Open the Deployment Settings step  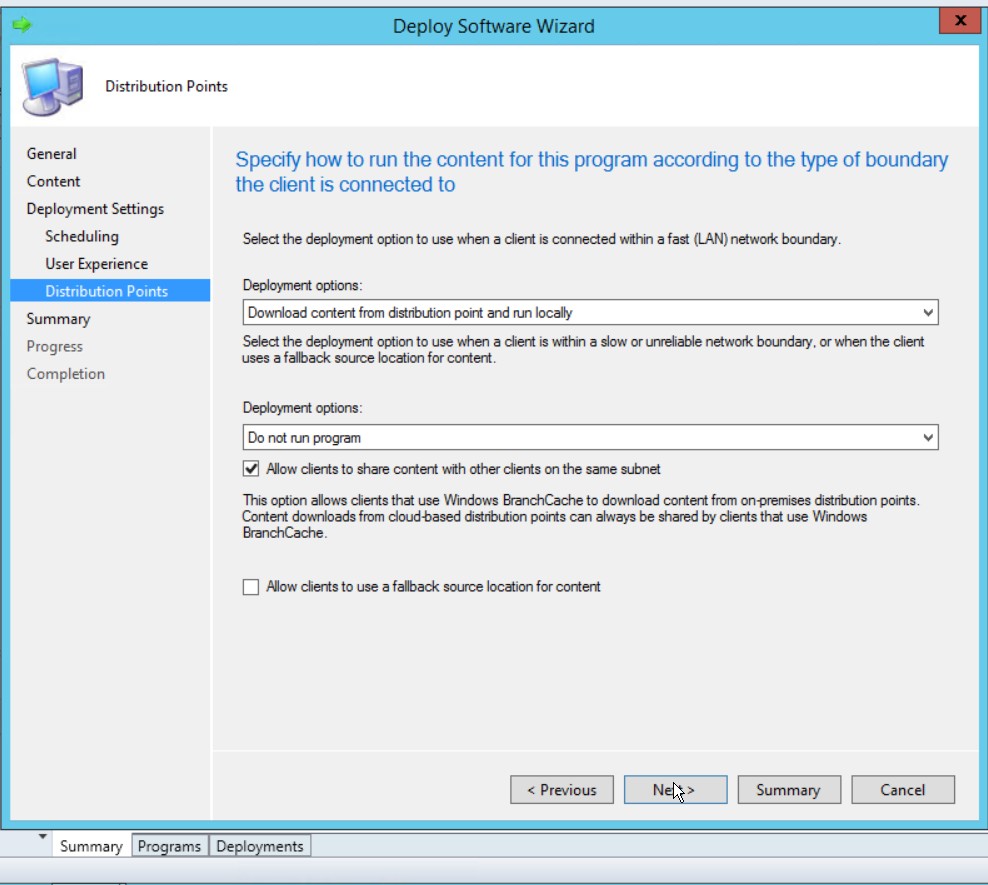tap(95, 209)
